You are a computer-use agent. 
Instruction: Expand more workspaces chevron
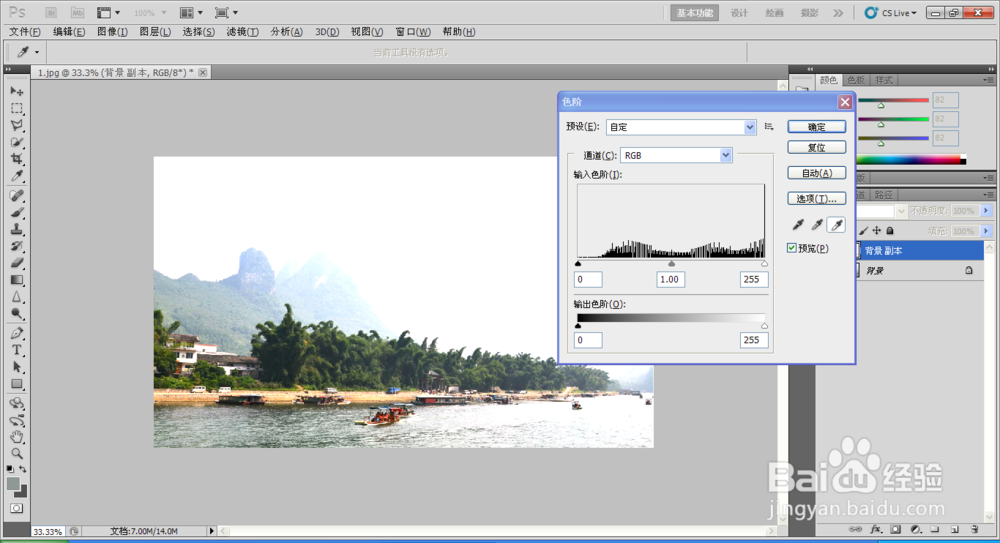pyautogui.click(x=838, y=13)
